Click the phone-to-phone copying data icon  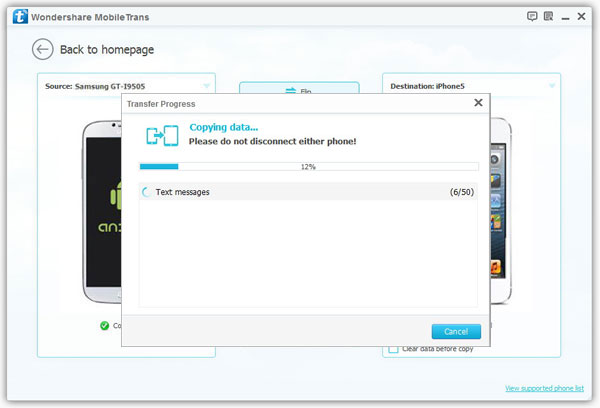click(x=162, y=135)
